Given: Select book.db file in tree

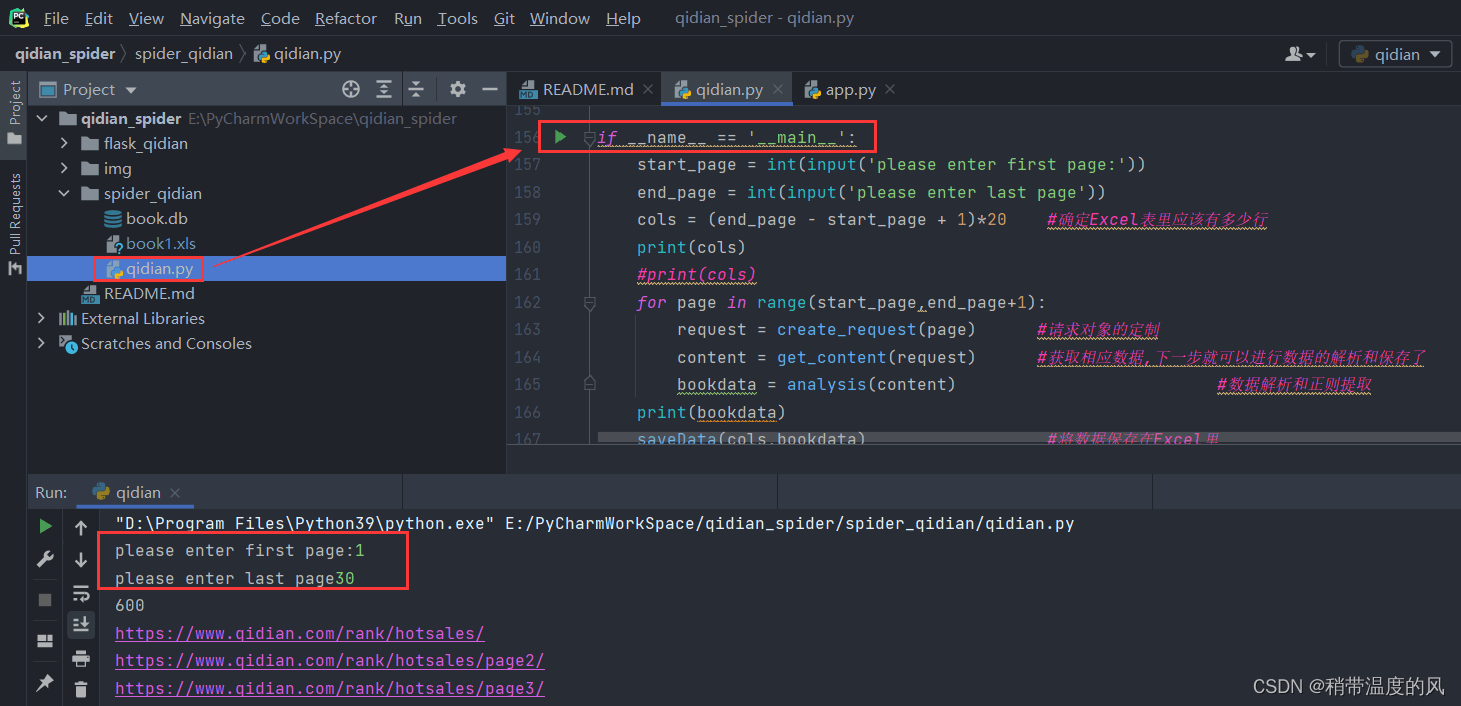Looking at the screenshot, I should point(156,218).
